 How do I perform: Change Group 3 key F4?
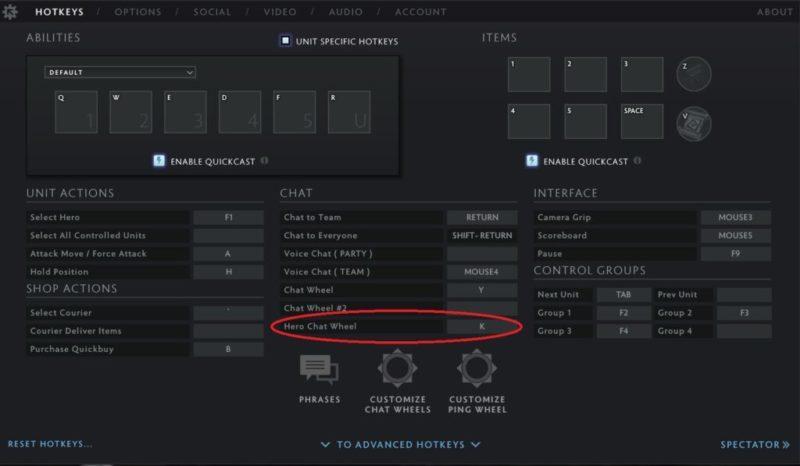pyautogui.click(x=623, y=331)
